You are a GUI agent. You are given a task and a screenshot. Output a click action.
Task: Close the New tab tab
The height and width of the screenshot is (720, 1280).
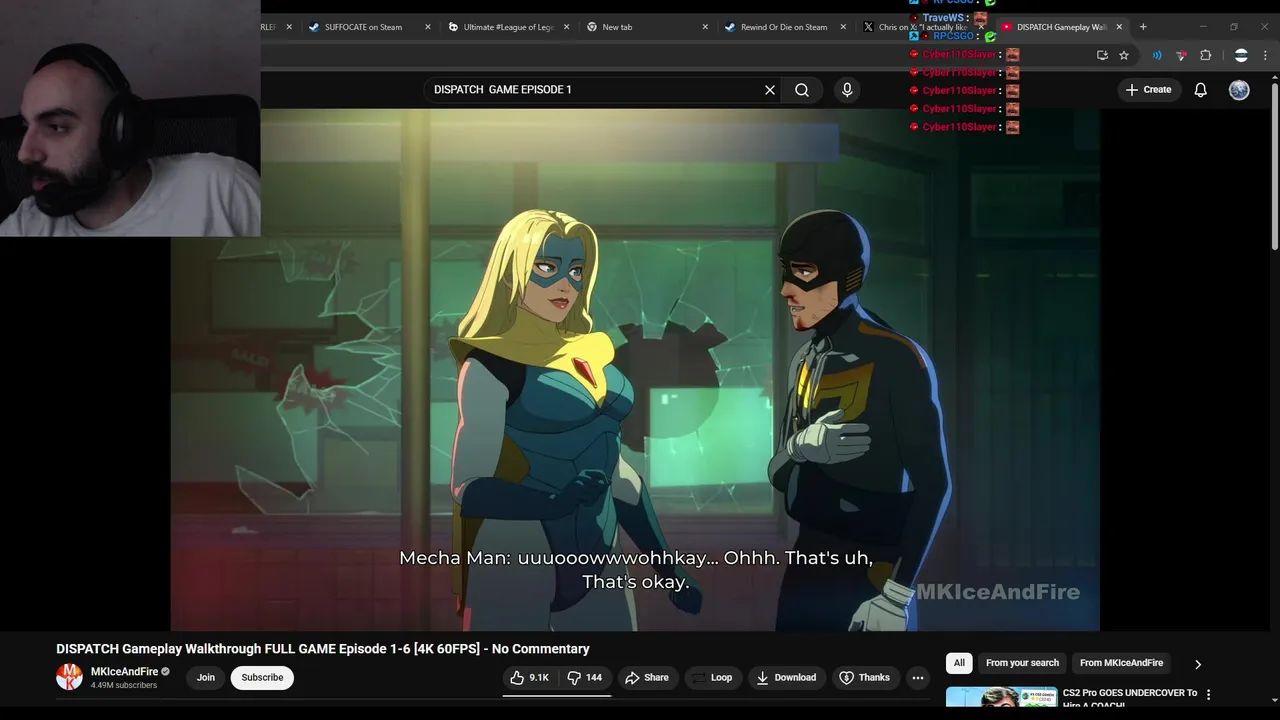(705, 27)
